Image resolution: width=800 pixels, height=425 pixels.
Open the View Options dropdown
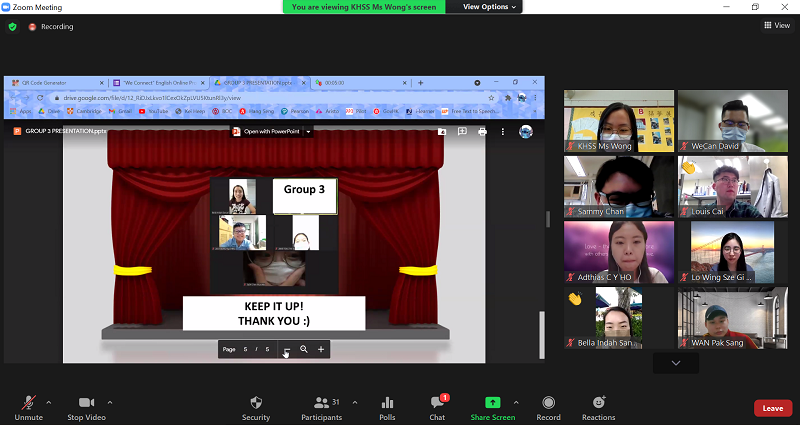tap(490, 7)
